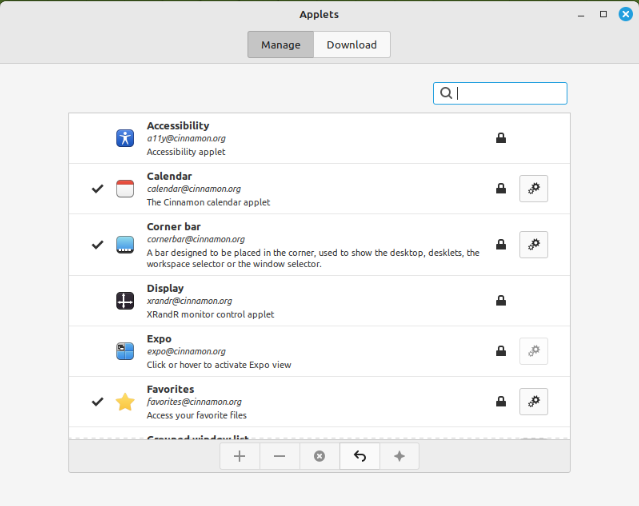Click the Calendar applet icon

click(x=125, y=189)
